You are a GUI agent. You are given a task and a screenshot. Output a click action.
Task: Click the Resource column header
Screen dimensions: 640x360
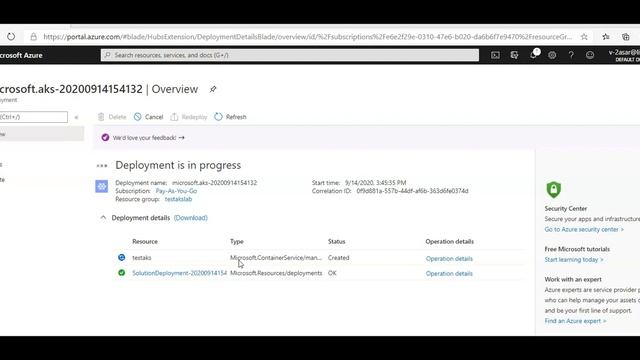pos(145,242)
